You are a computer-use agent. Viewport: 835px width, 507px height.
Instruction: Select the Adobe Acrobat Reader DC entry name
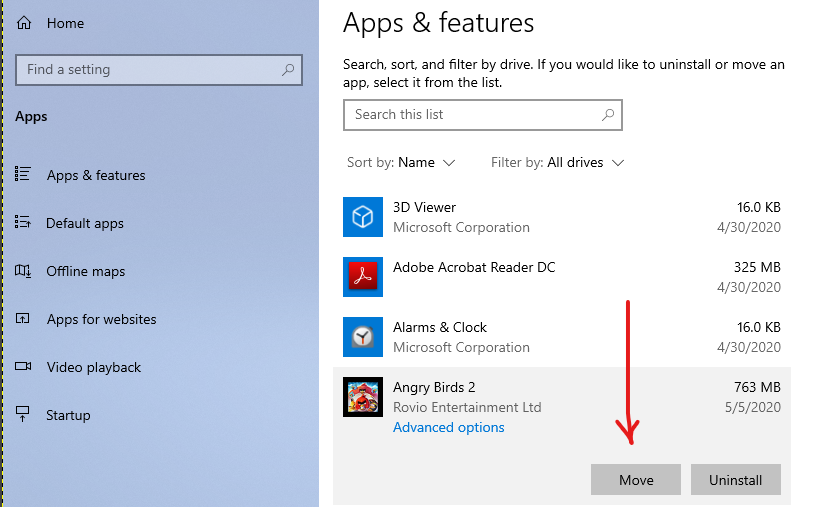click(474, 267)
